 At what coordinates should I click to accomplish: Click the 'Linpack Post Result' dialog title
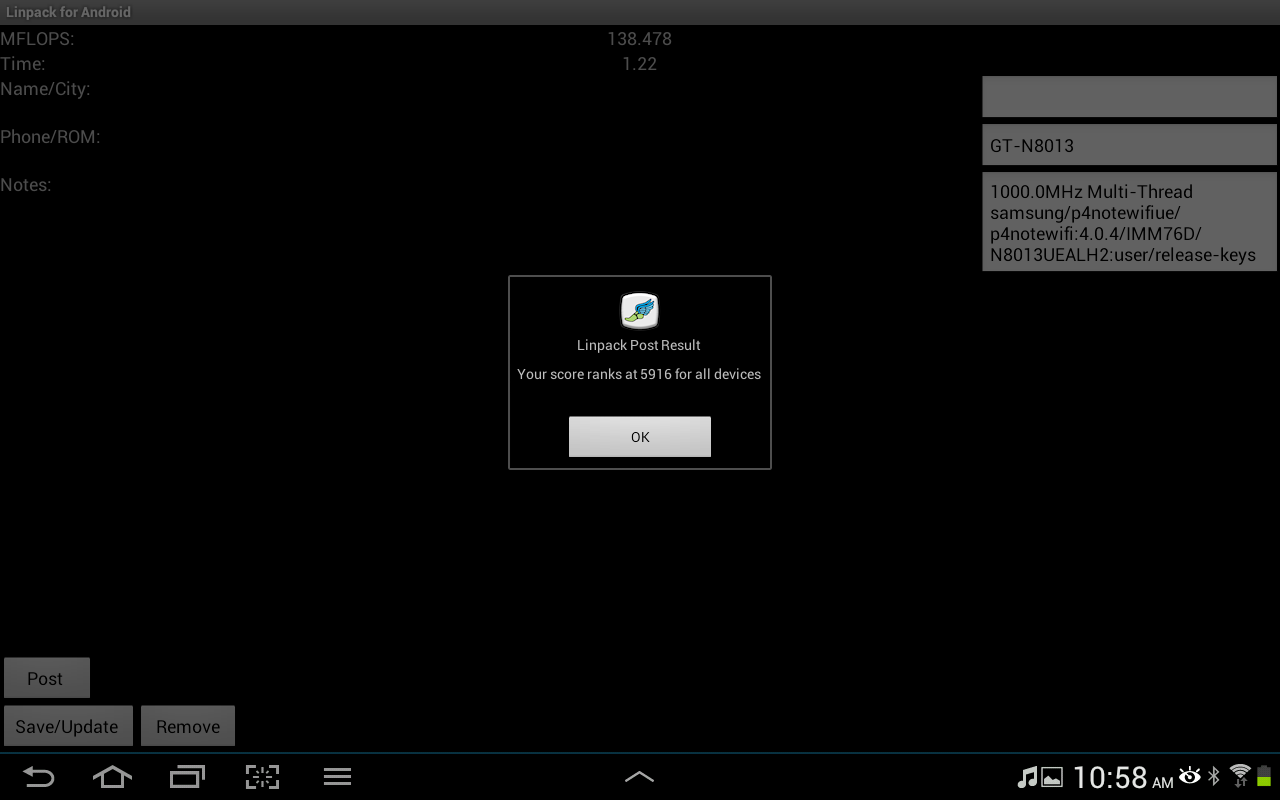pyautogui.click(x=639, y=345)
